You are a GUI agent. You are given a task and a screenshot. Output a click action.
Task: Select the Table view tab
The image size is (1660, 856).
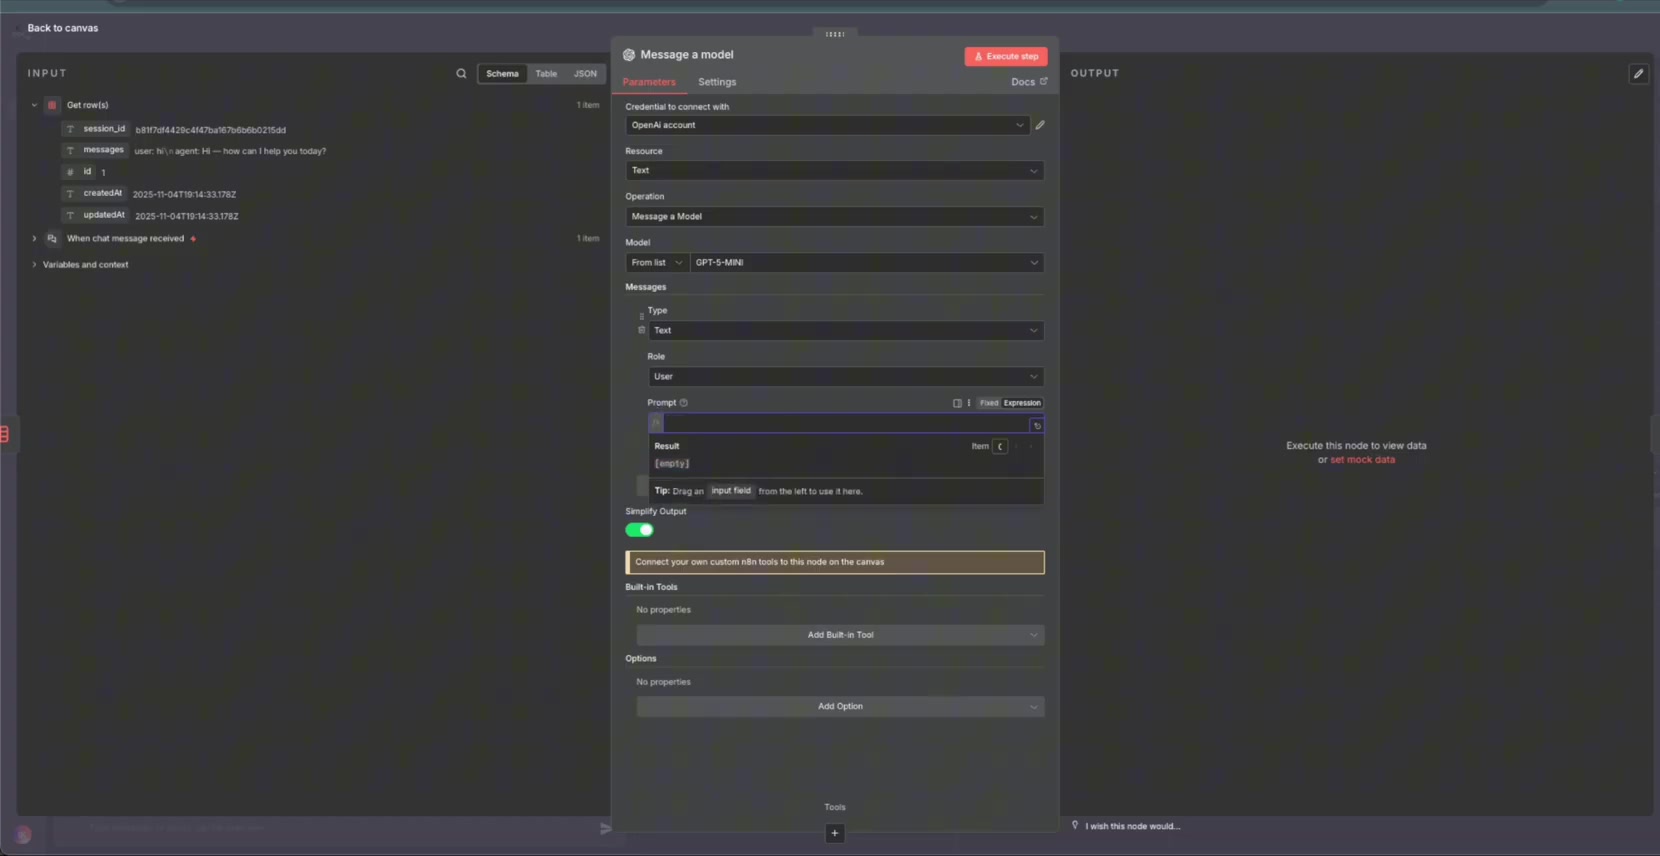546,74
